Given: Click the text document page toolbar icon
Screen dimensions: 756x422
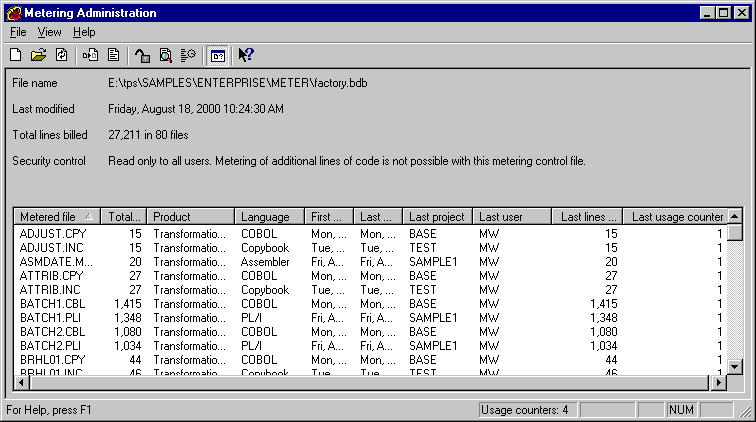Looking at the screenshot, I should point(113,55).
